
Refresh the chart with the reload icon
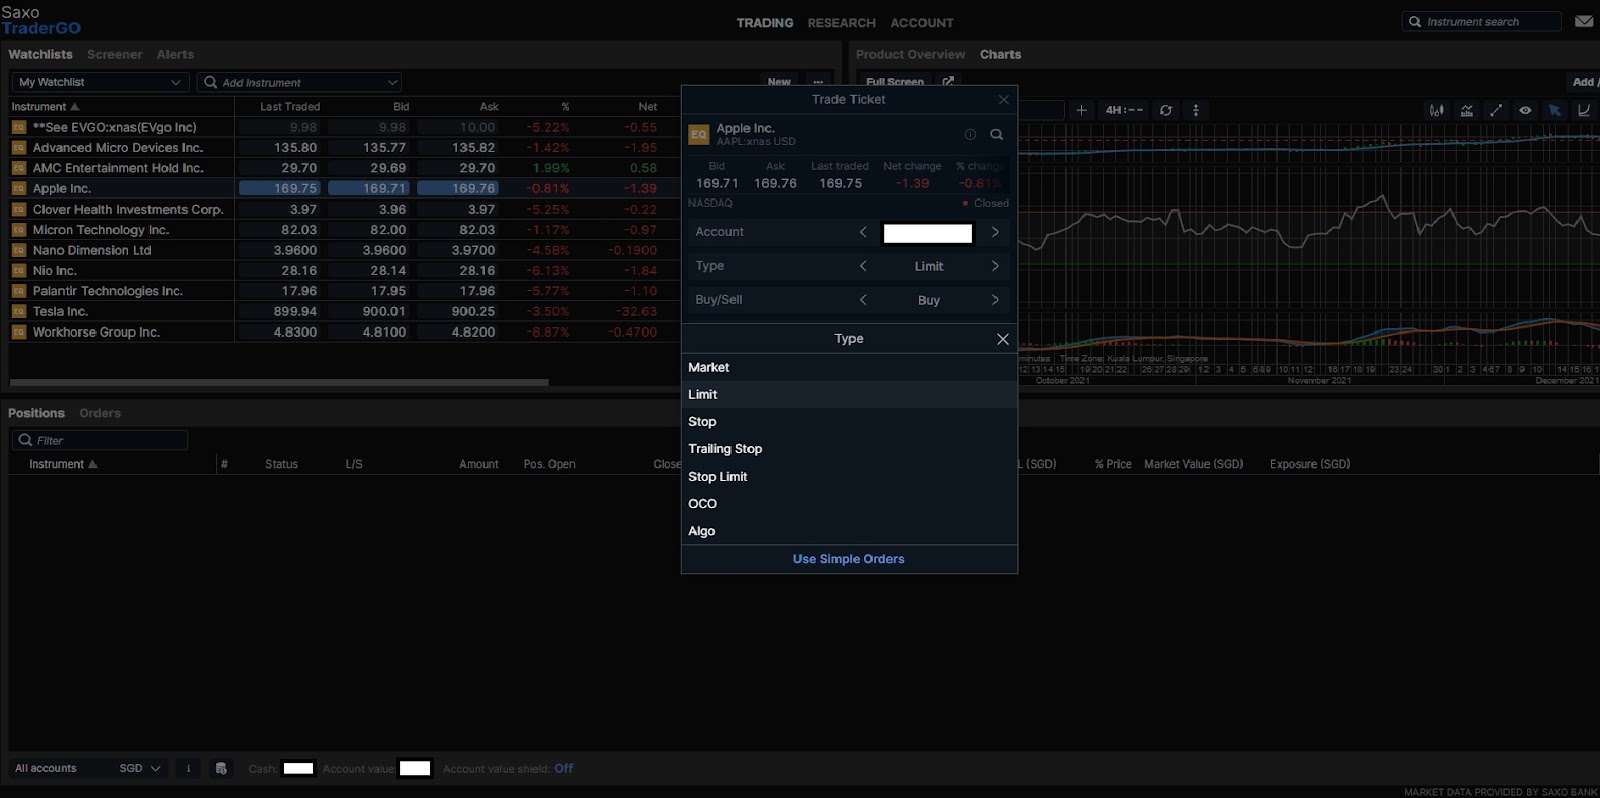[x=1166, y=110]
